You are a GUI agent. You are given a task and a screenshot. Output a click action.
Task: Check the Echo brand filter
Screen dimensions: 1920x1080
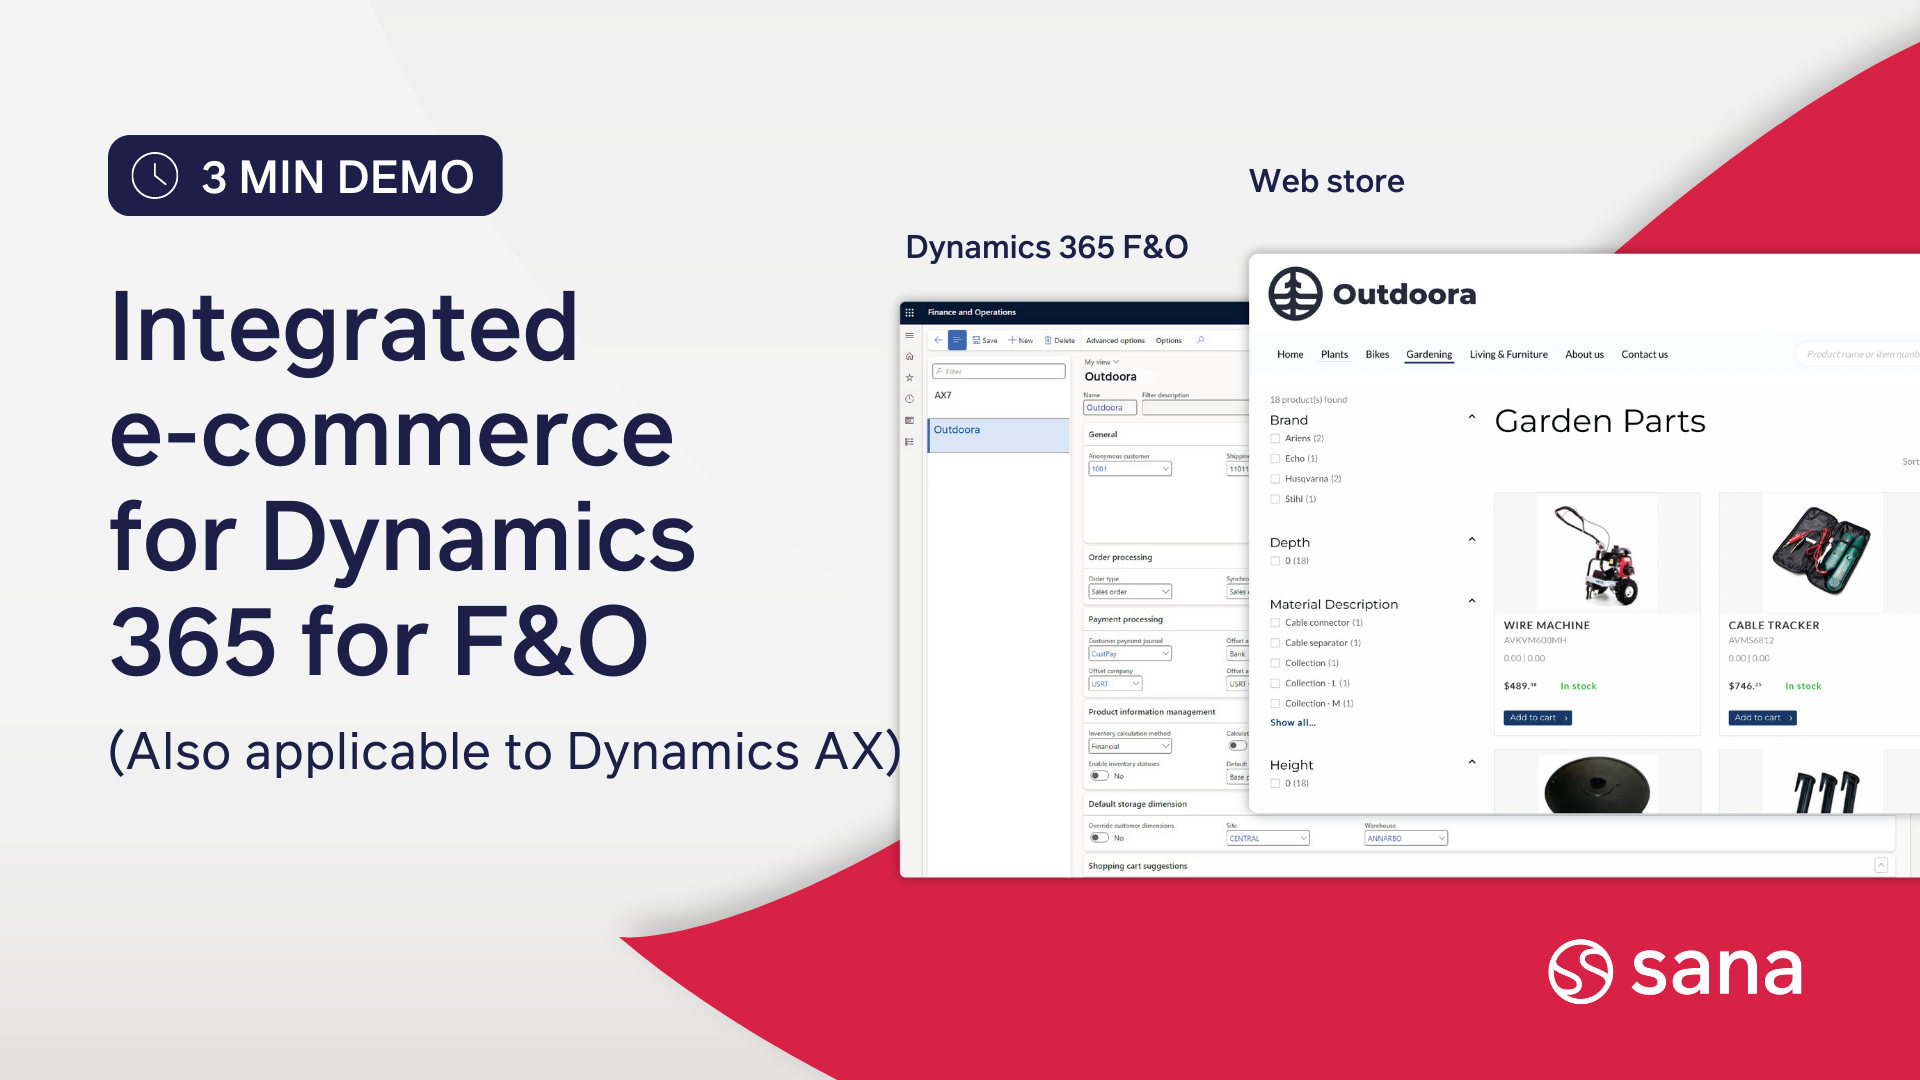tap(1275, 459)
